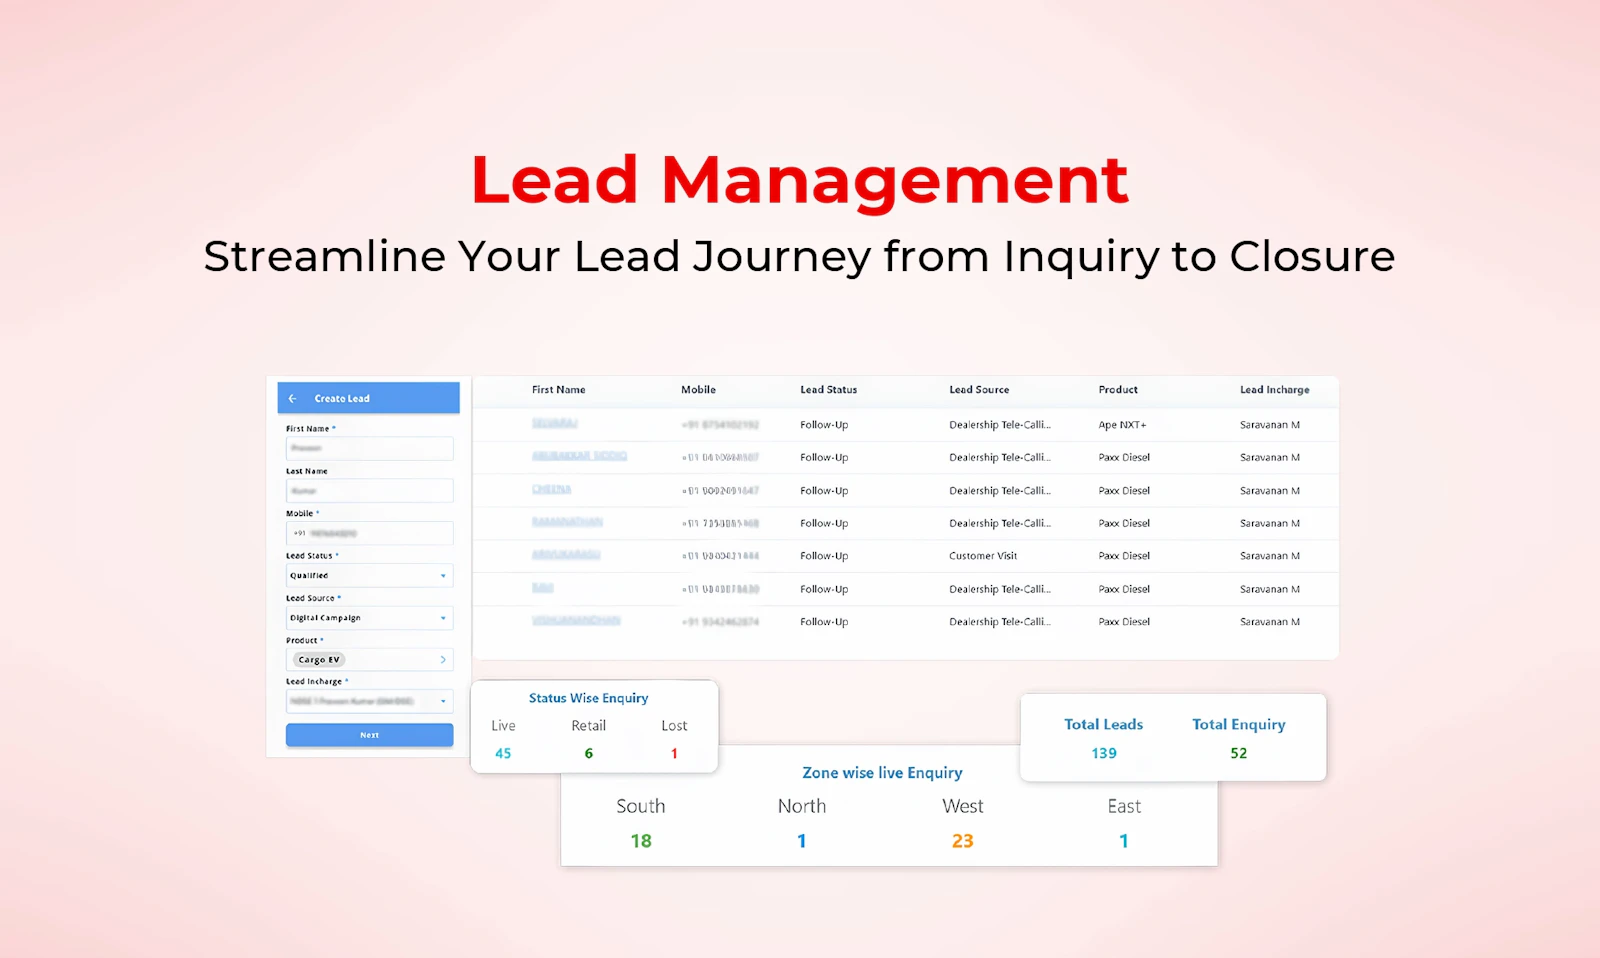Viewport: 1600px width, 958px height.
Task: Click the Retail enquiry count 6
Action: (x=589, y=754)
